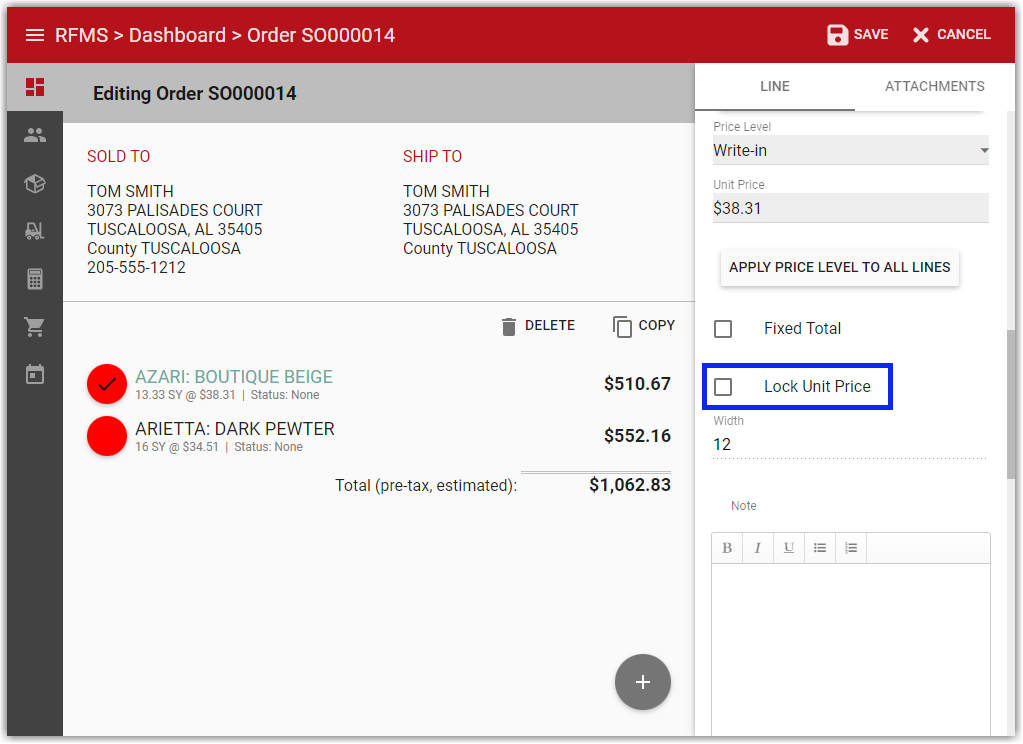
Task: Save the order with the SAVE button
Action: coord(856,34)
